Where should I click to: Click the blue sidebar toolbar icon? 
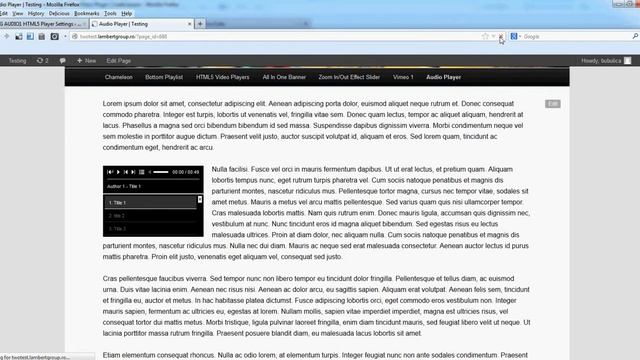30,36
